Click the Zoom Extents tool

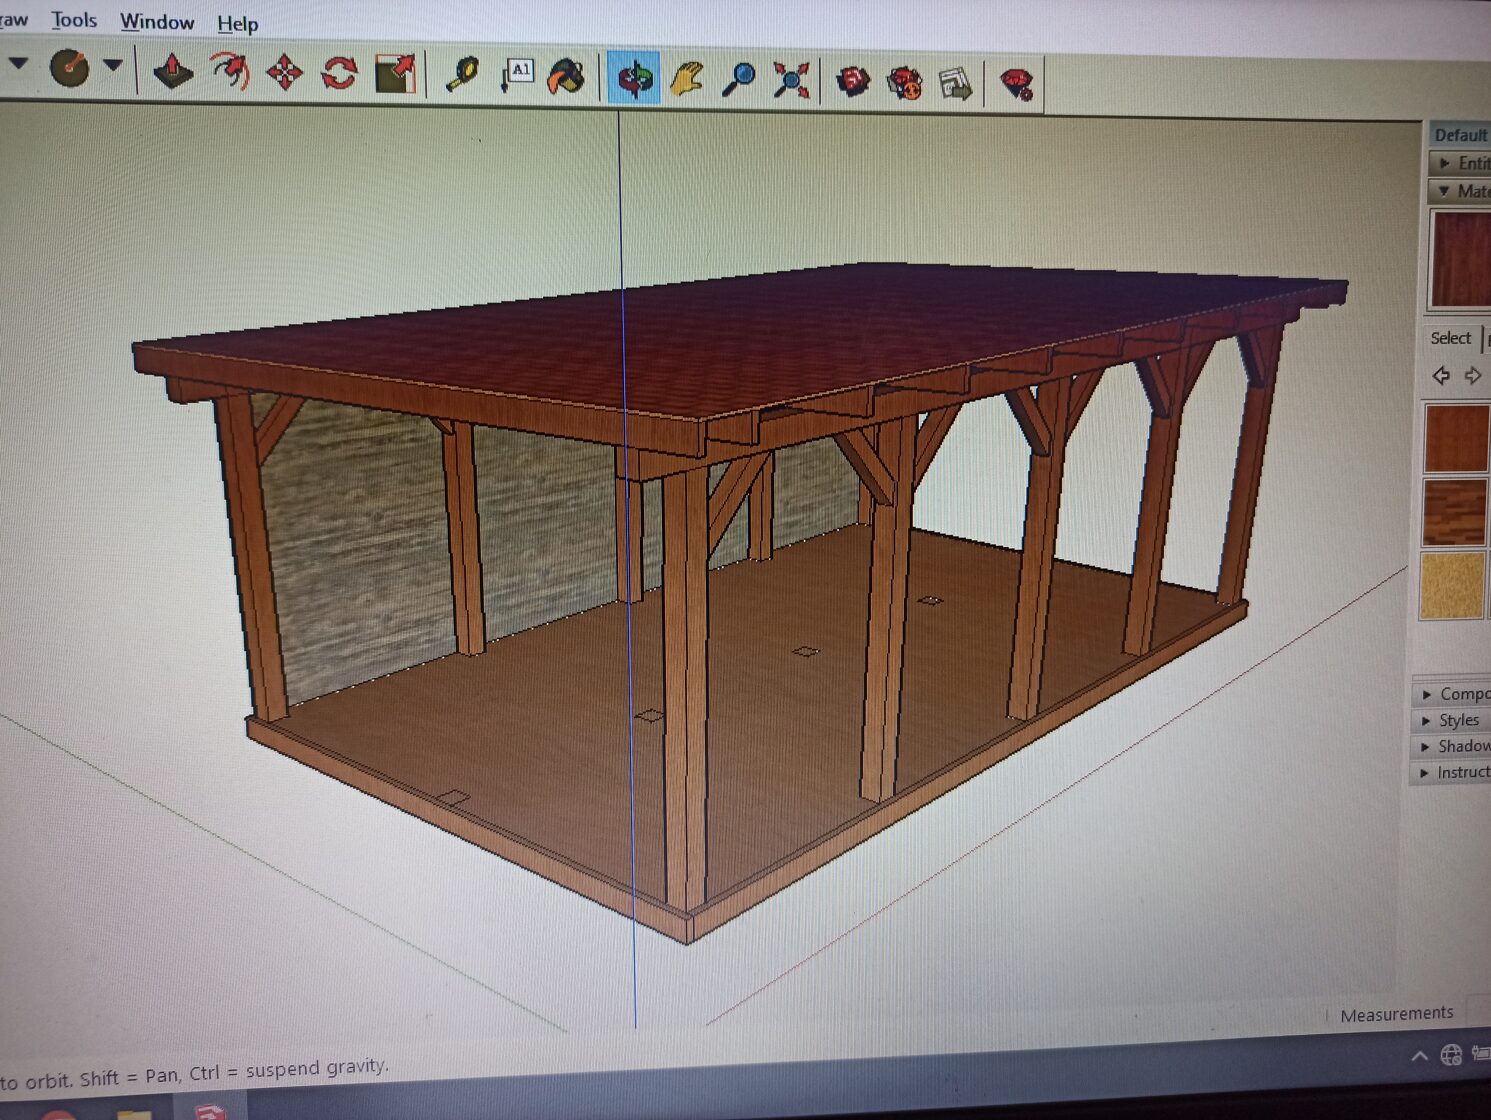[791, 81]
